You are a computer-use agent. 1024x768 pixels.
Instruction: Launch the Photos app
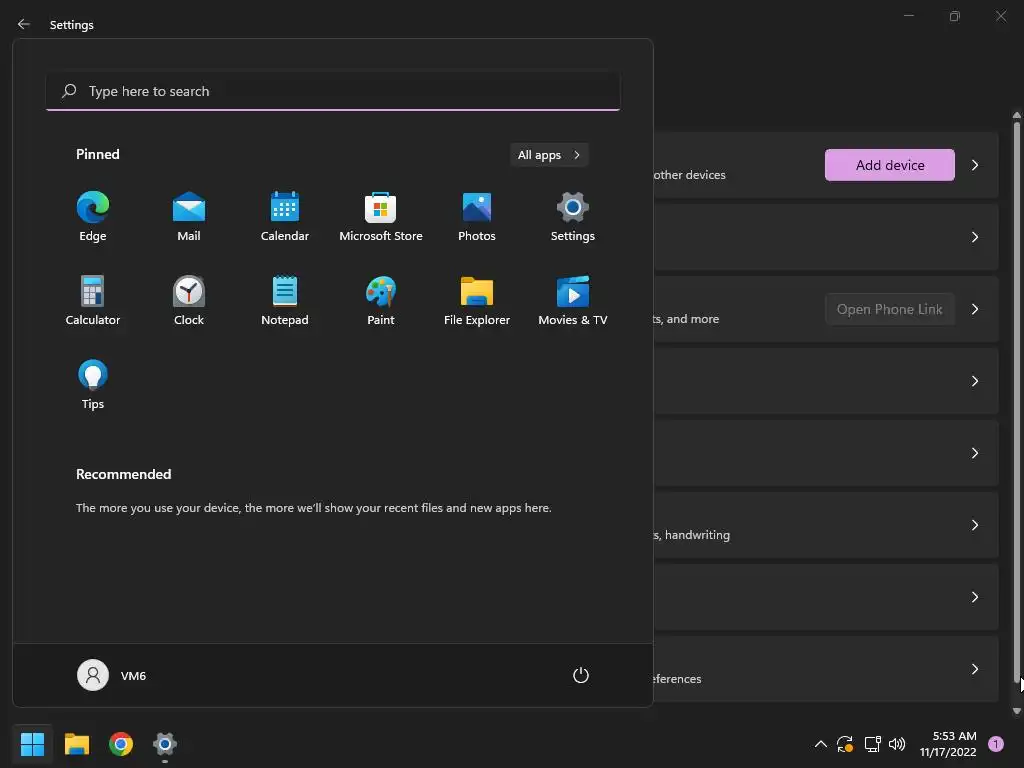tap(477, 217)
